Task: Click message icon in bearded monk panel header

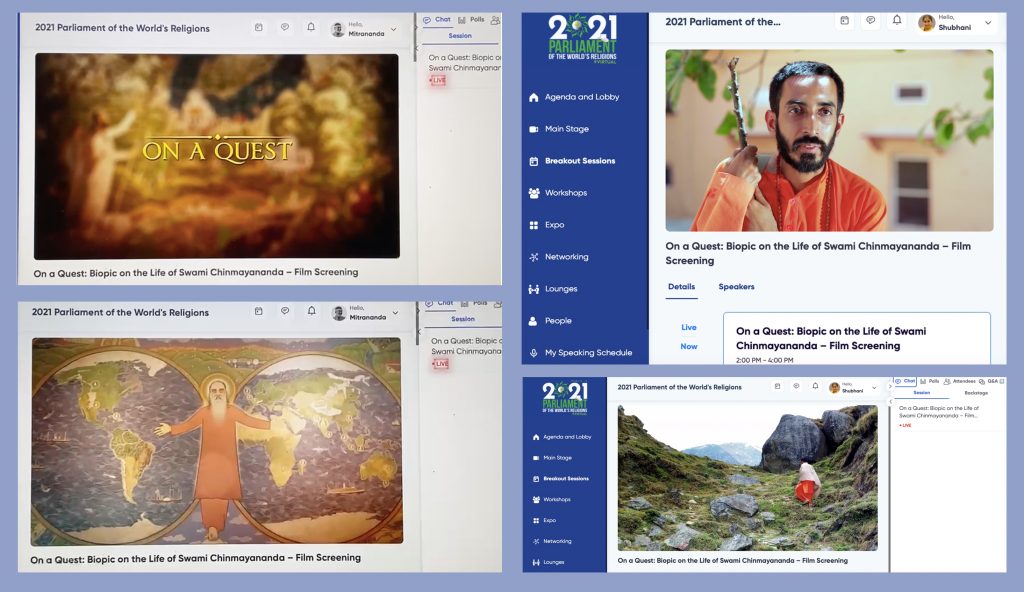Action: coord(871,21)
